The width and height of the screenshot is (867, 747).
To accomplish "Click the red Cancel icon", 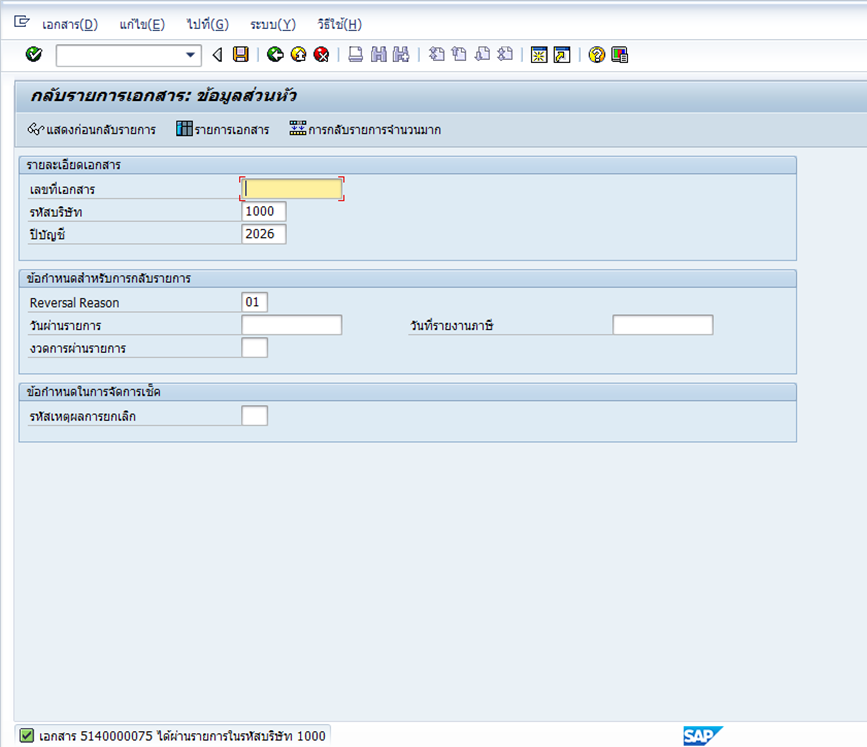I will tap(321, 54).
